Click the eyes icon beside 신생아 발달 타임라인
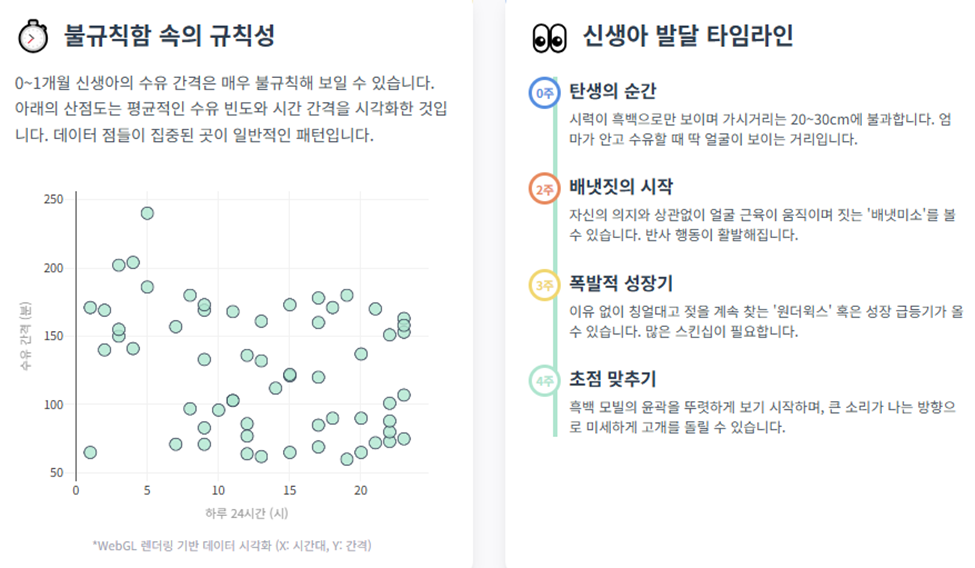 click(x=550, y=39)
